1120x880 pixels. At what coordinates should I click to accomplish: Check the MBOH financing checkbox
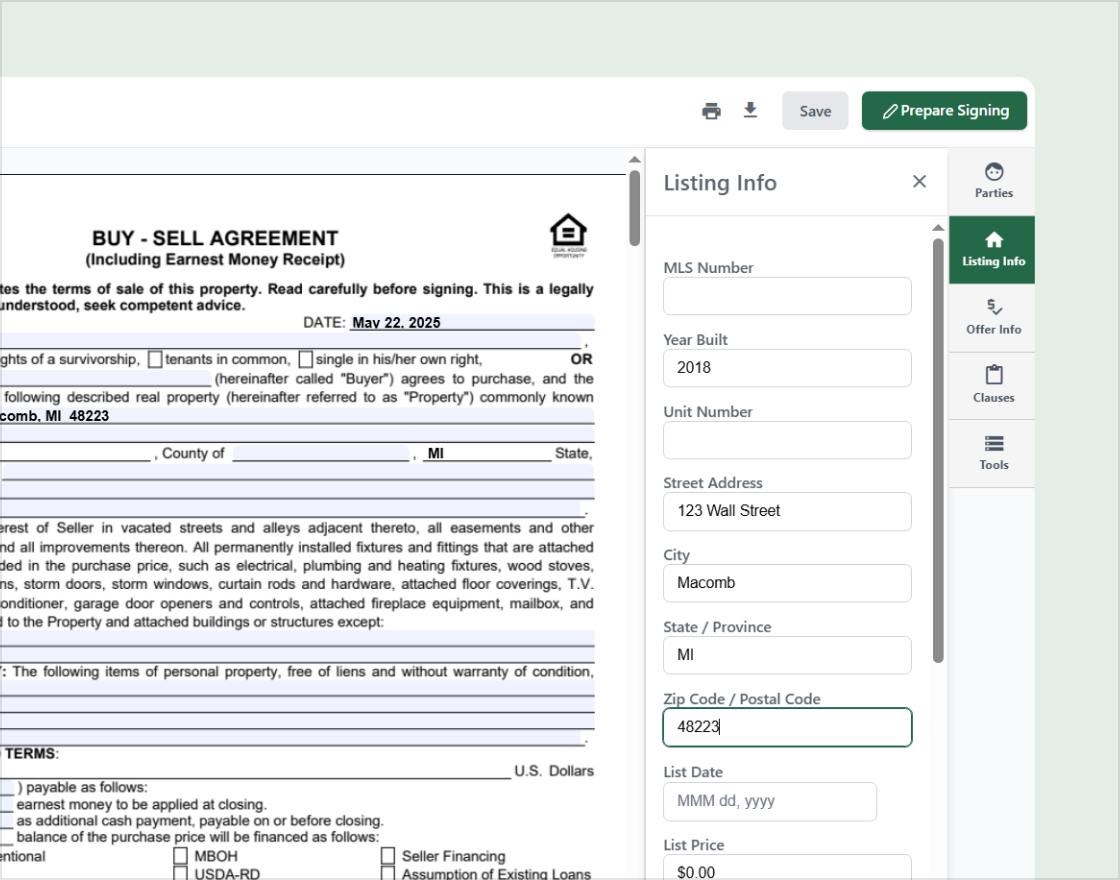pos(181,856)
